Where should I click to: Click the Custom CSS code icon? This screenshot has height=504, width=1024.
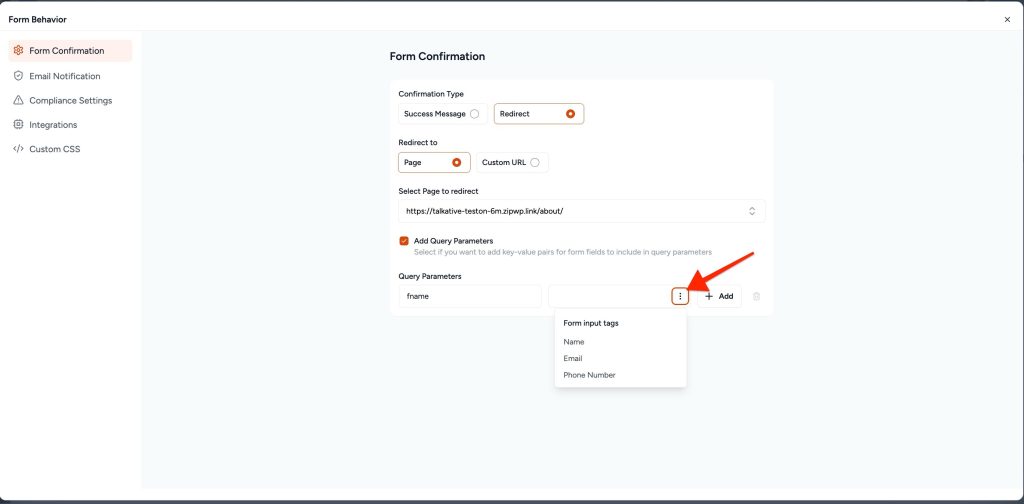[x=18, y=149]
